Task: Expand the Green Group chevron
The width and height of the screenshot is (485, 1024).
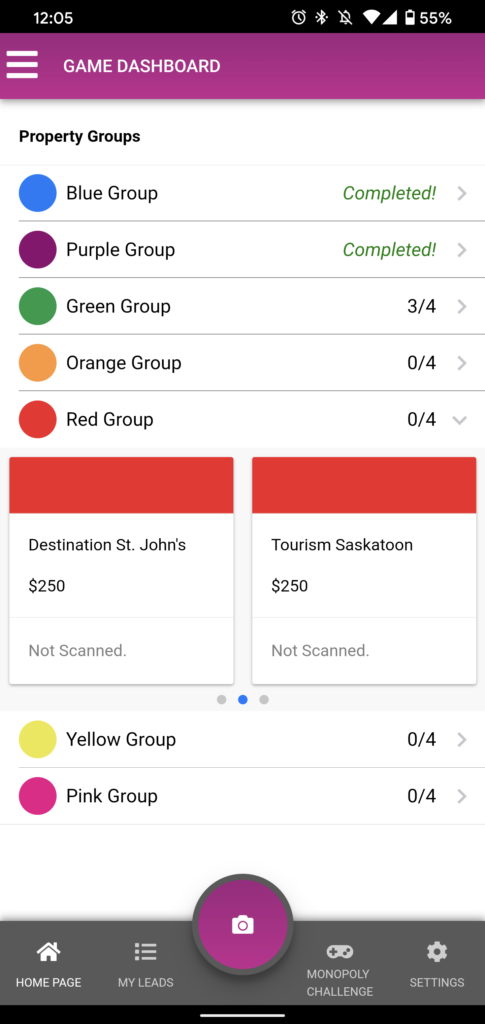Action: tap(462, 306)
